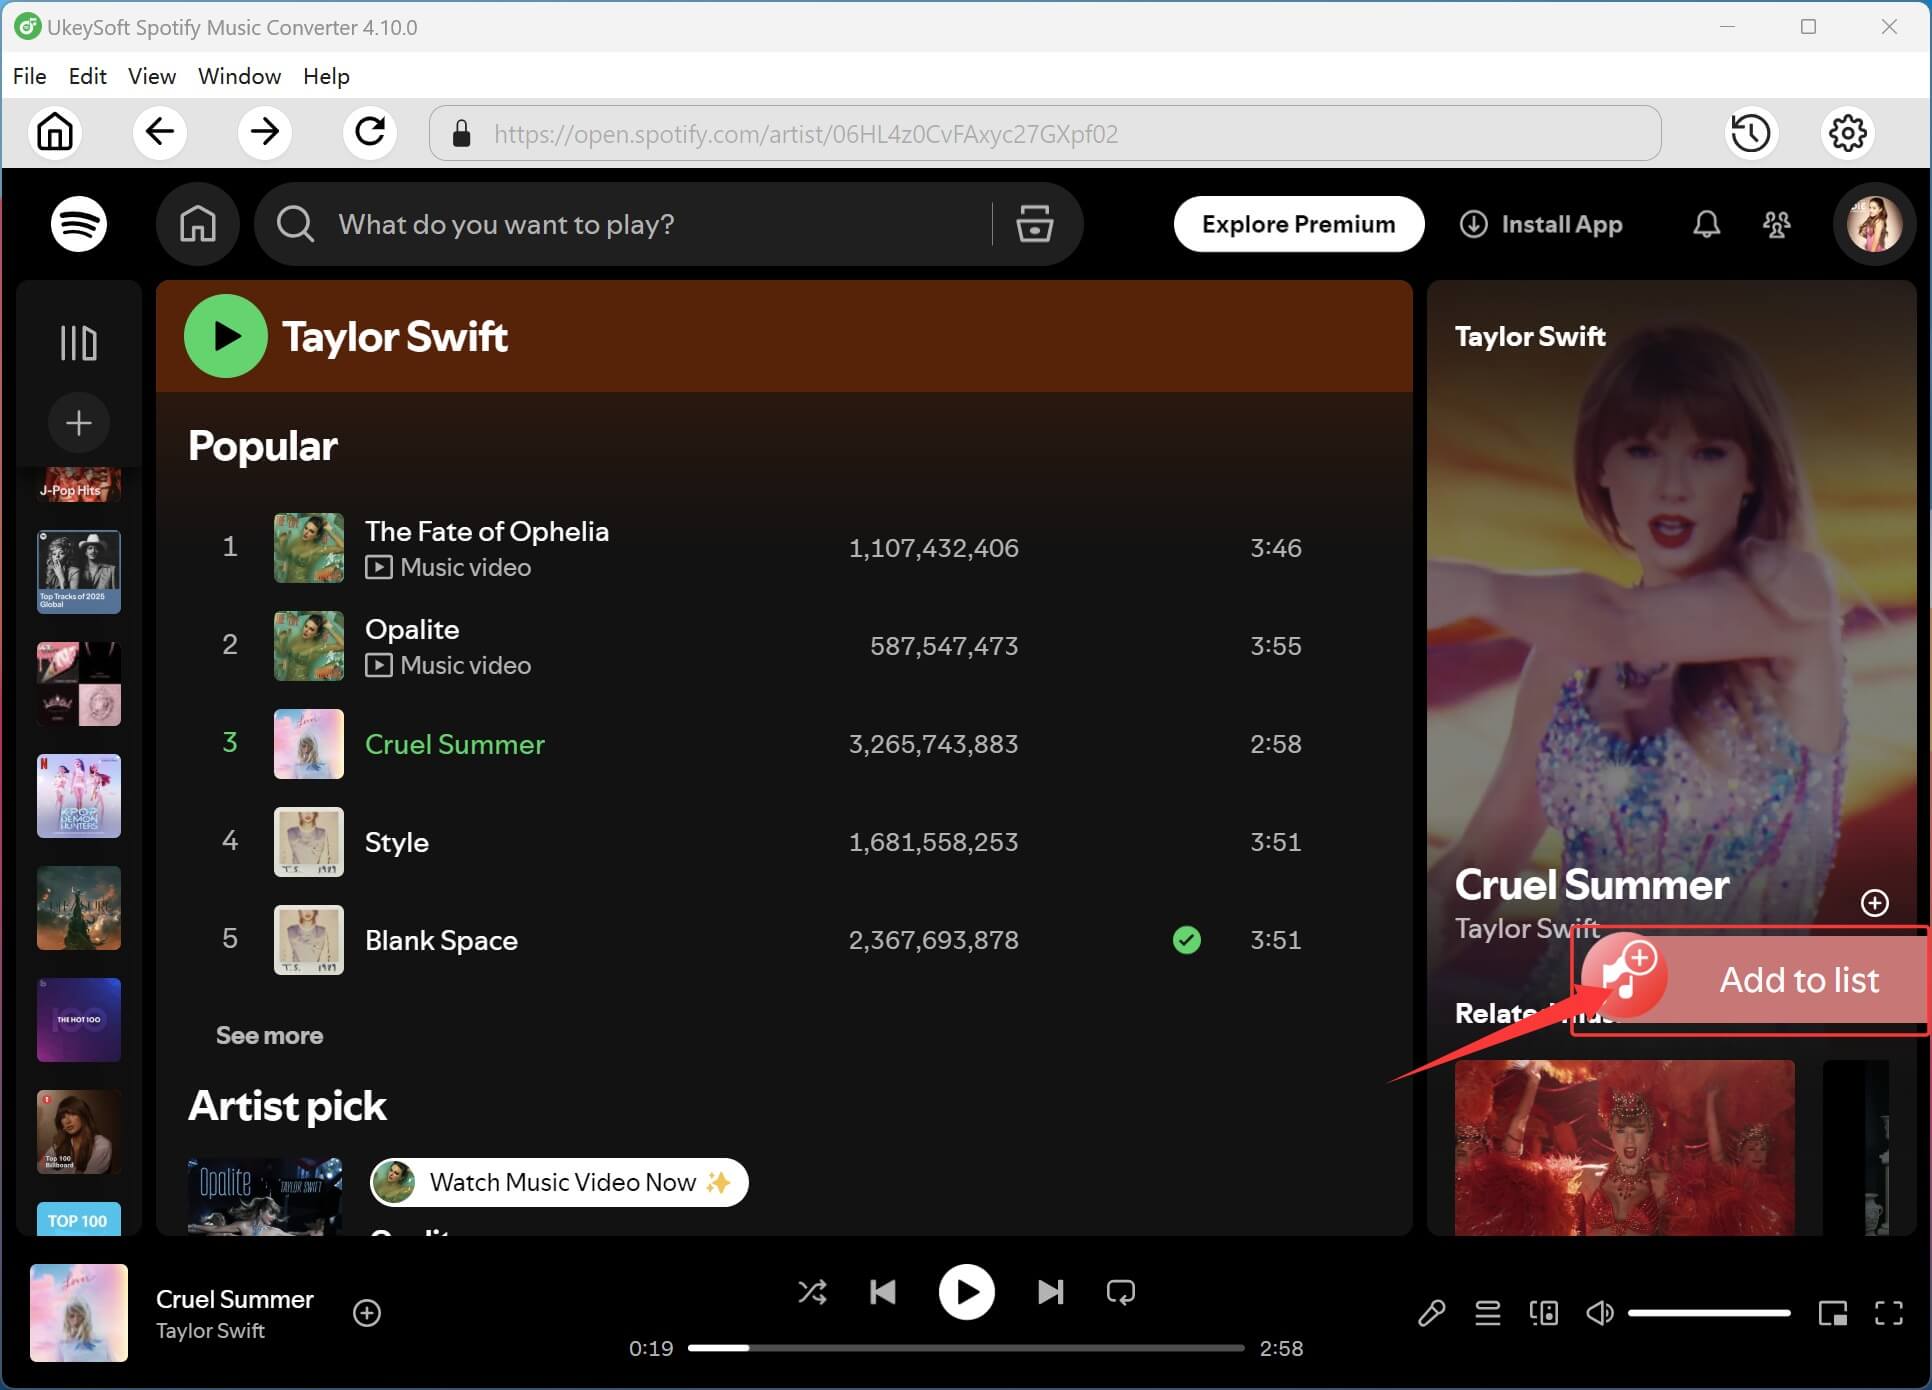Click the Explore Premium button

point(1297,224)
